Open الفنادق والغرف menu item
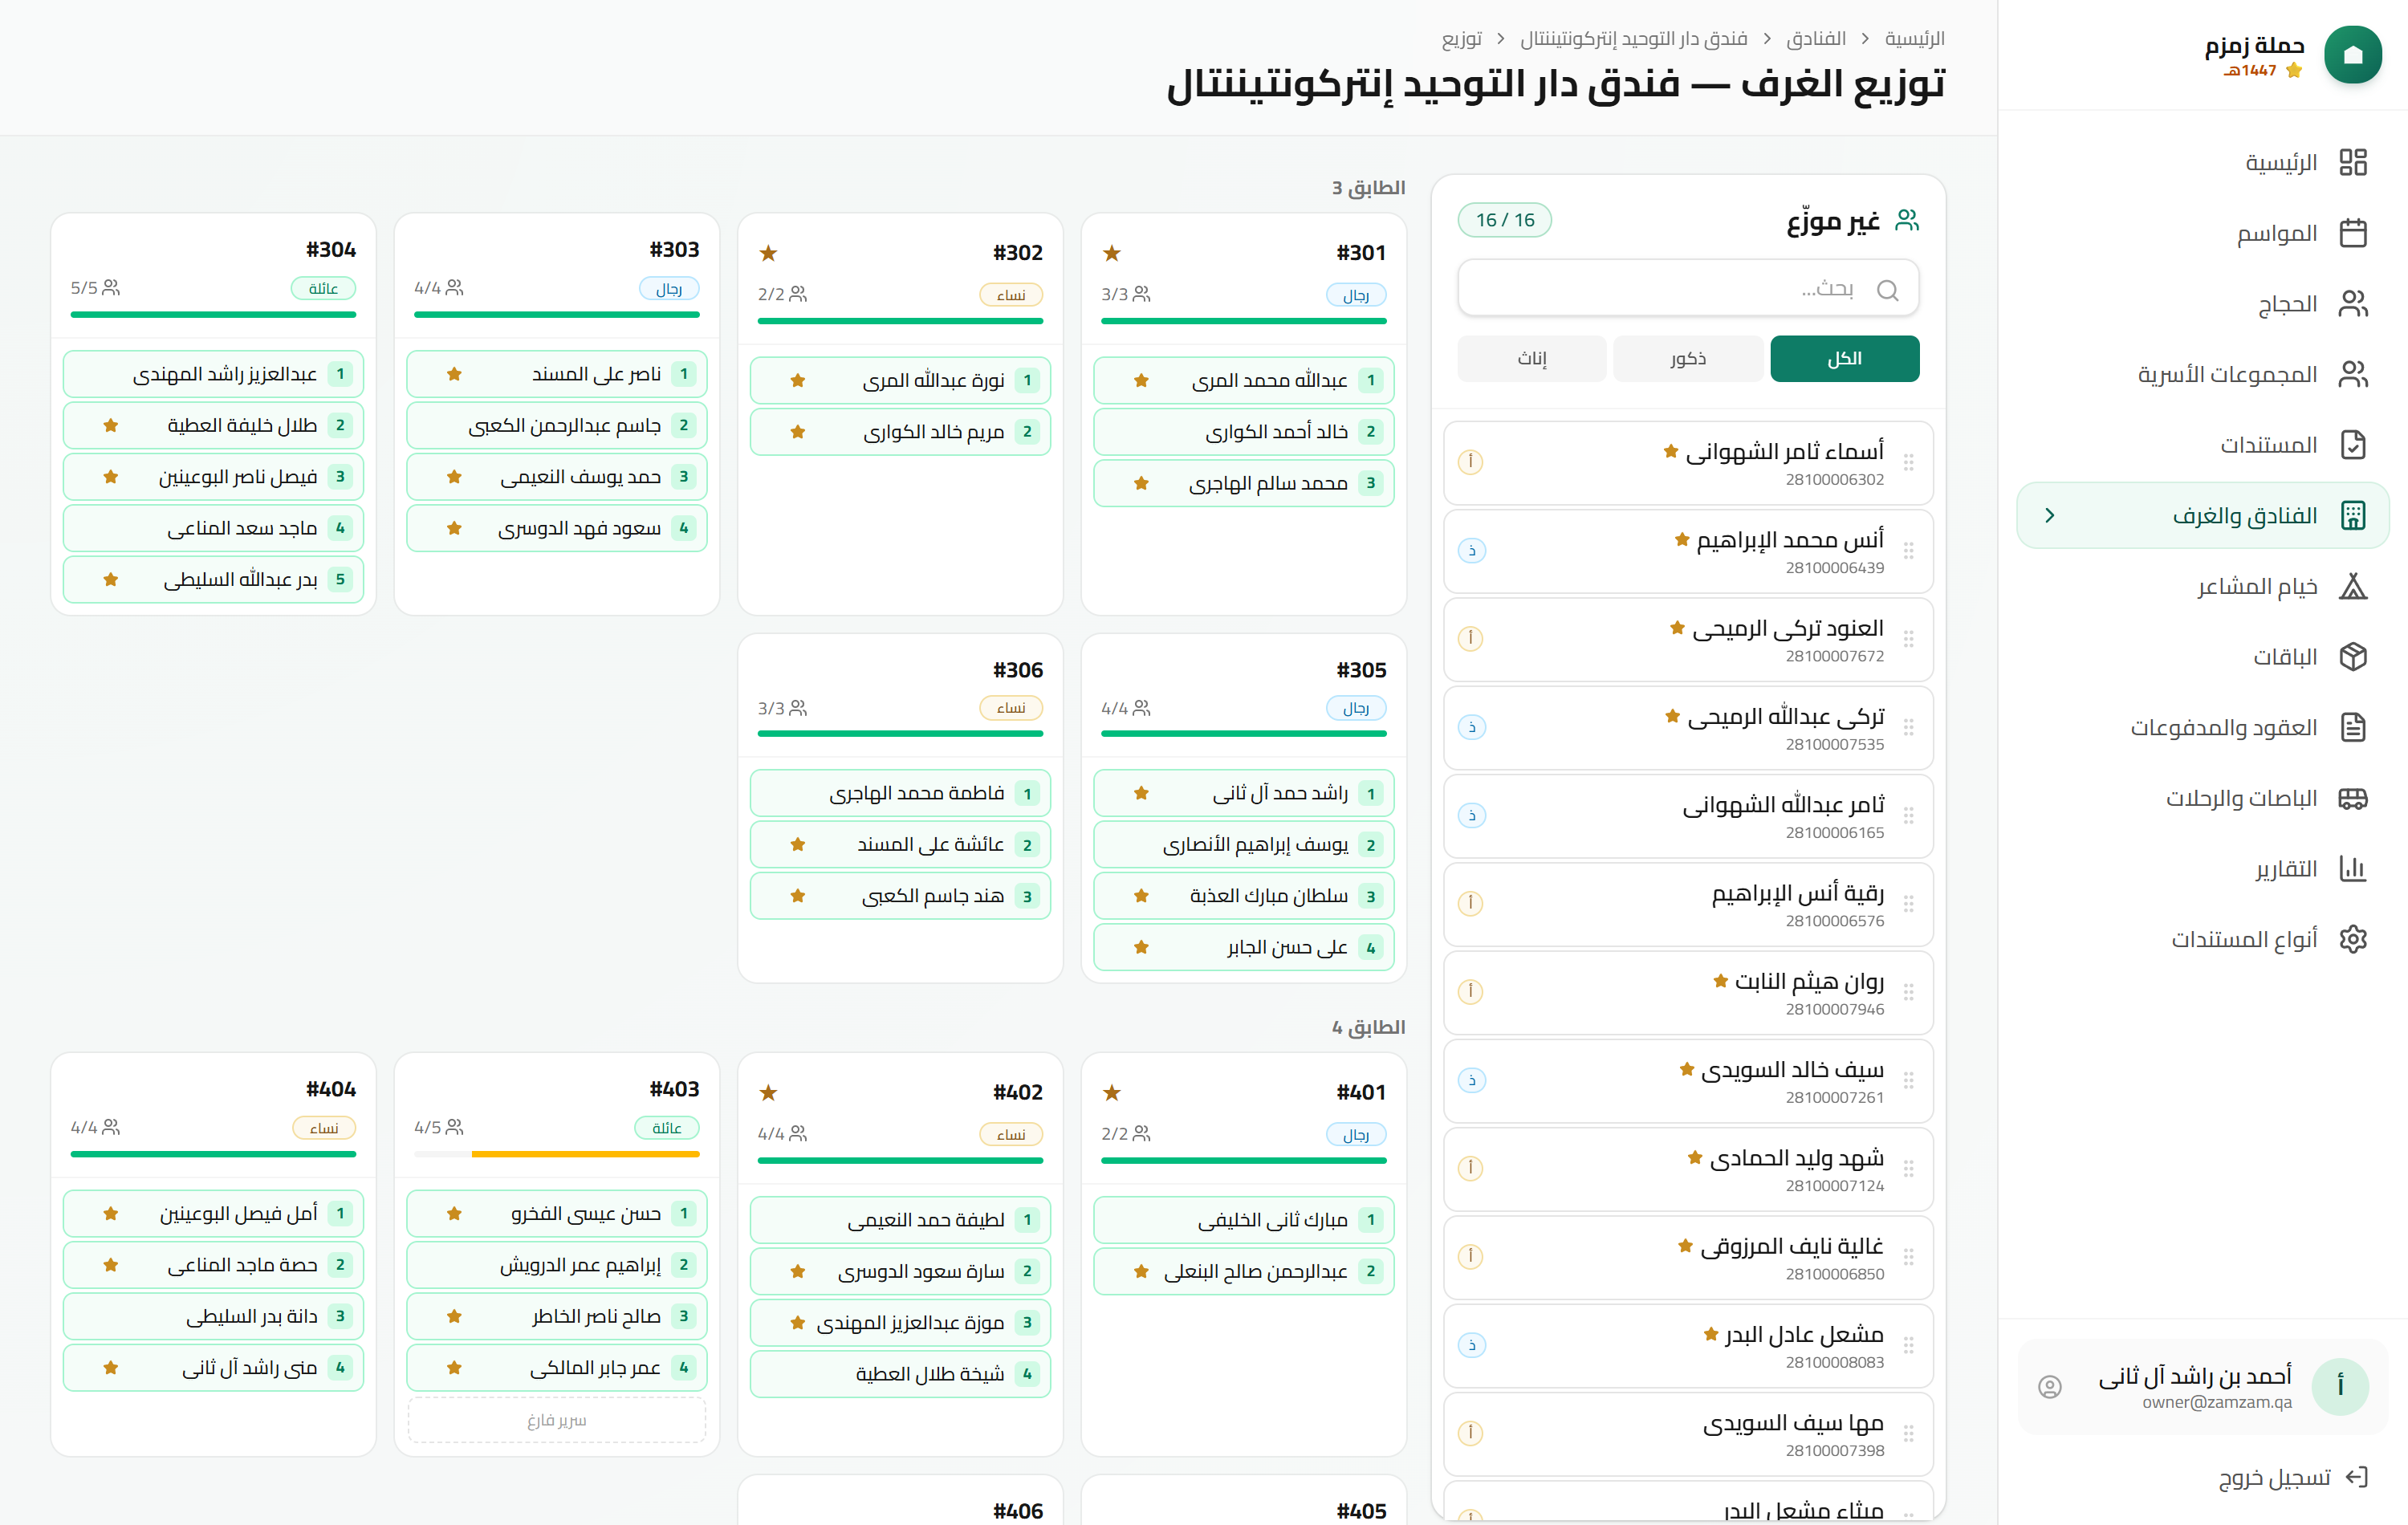 pos(2203,515)
